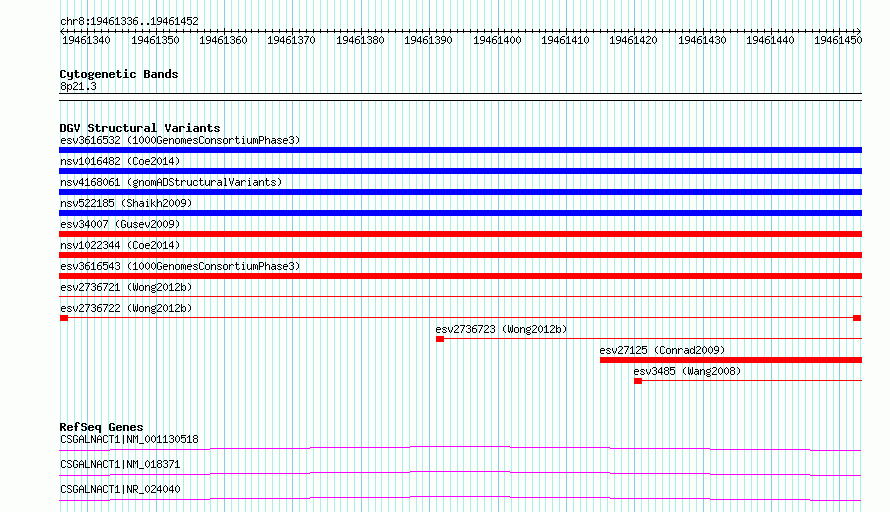Click the 8p21.3 cytogenetic band label
Screen dimensions: 890x512
(78, 86)
